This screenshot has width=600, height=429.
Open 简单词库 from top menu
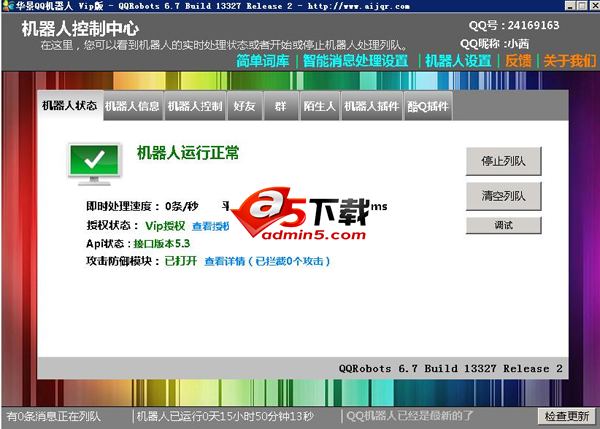click(262, 61)
